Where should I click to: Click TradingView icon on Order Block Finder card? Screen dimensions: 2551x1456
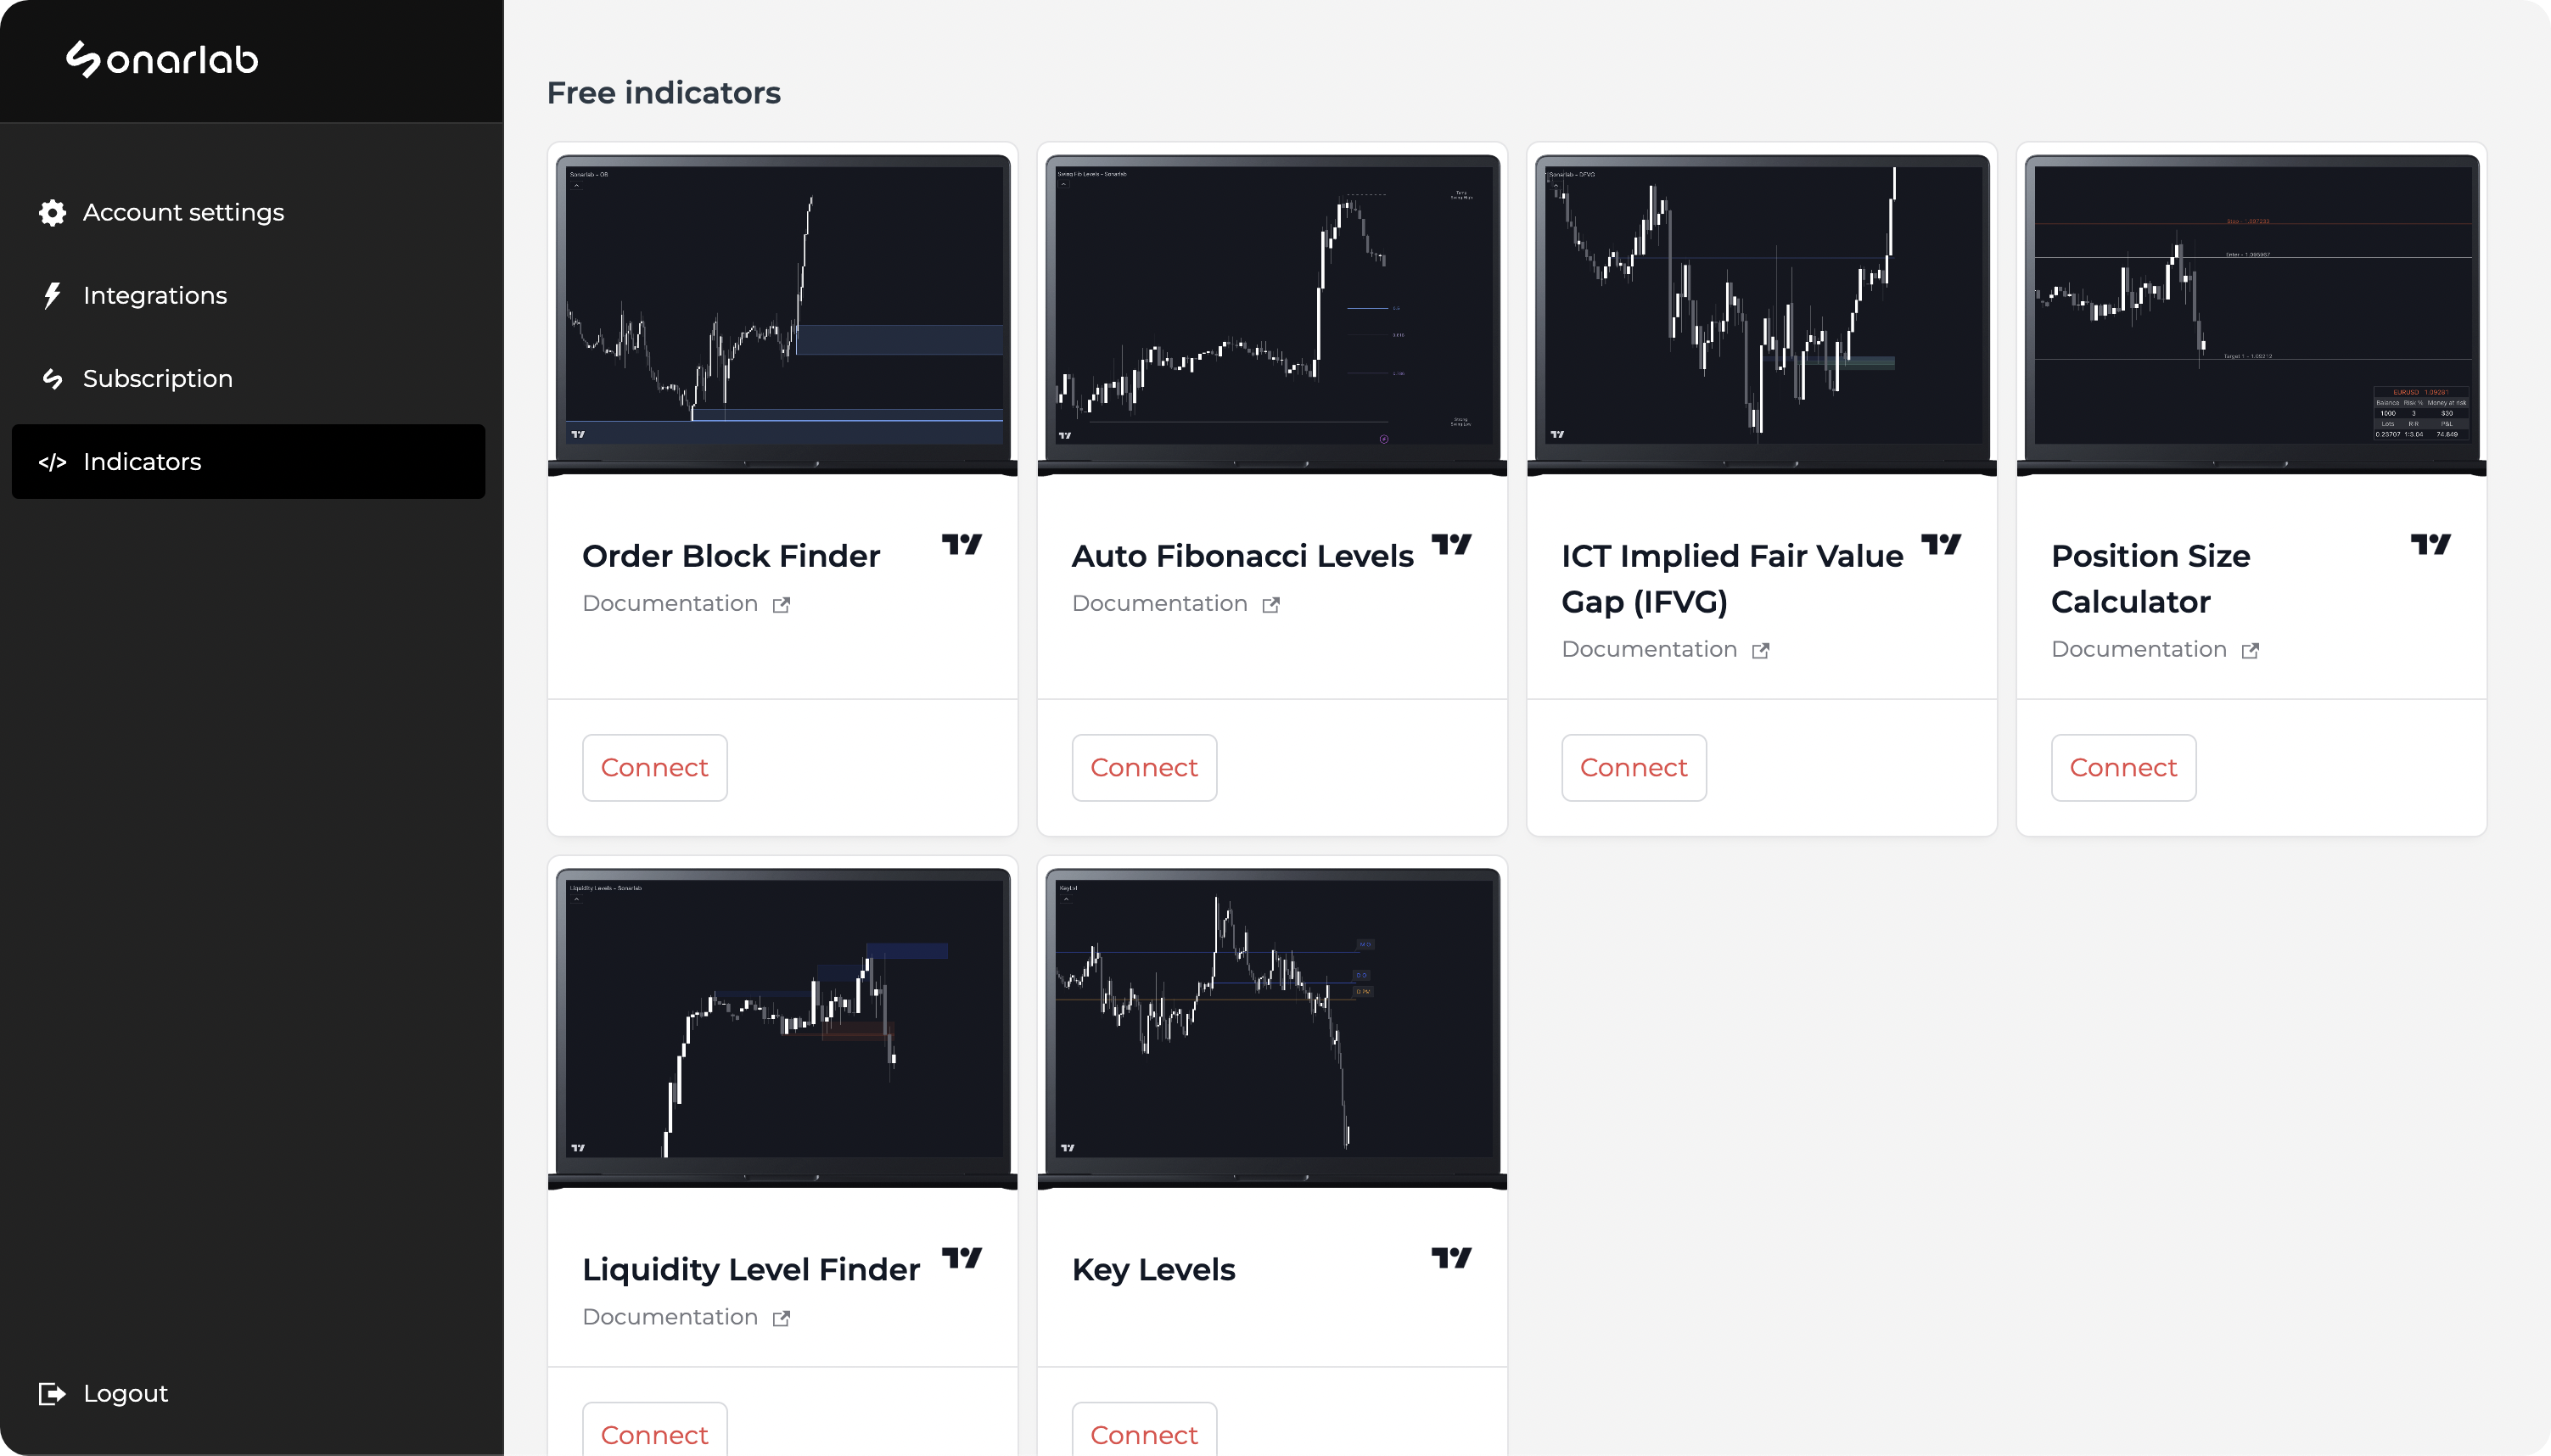962,545
